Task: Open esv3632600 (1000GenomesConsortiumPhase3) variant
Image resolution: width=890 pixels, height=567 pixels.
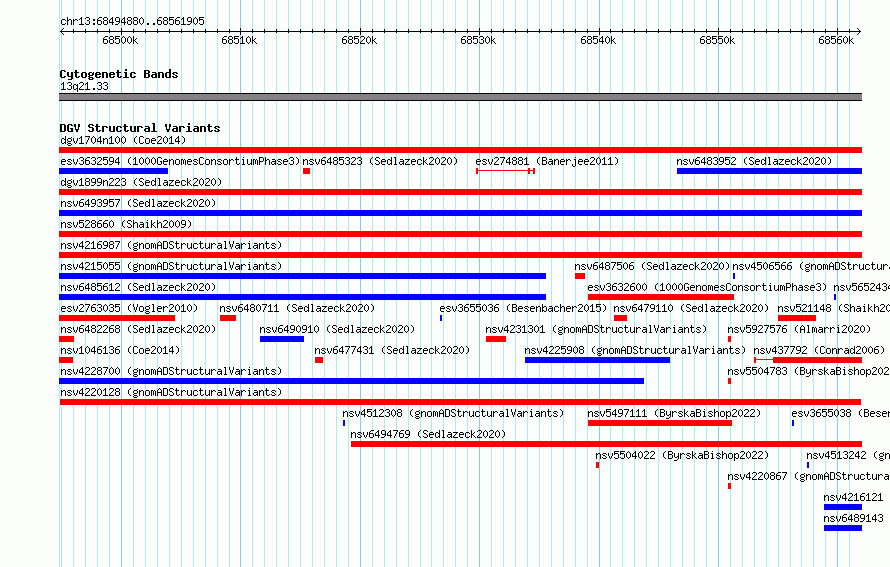Action: (x=707, y=287)
